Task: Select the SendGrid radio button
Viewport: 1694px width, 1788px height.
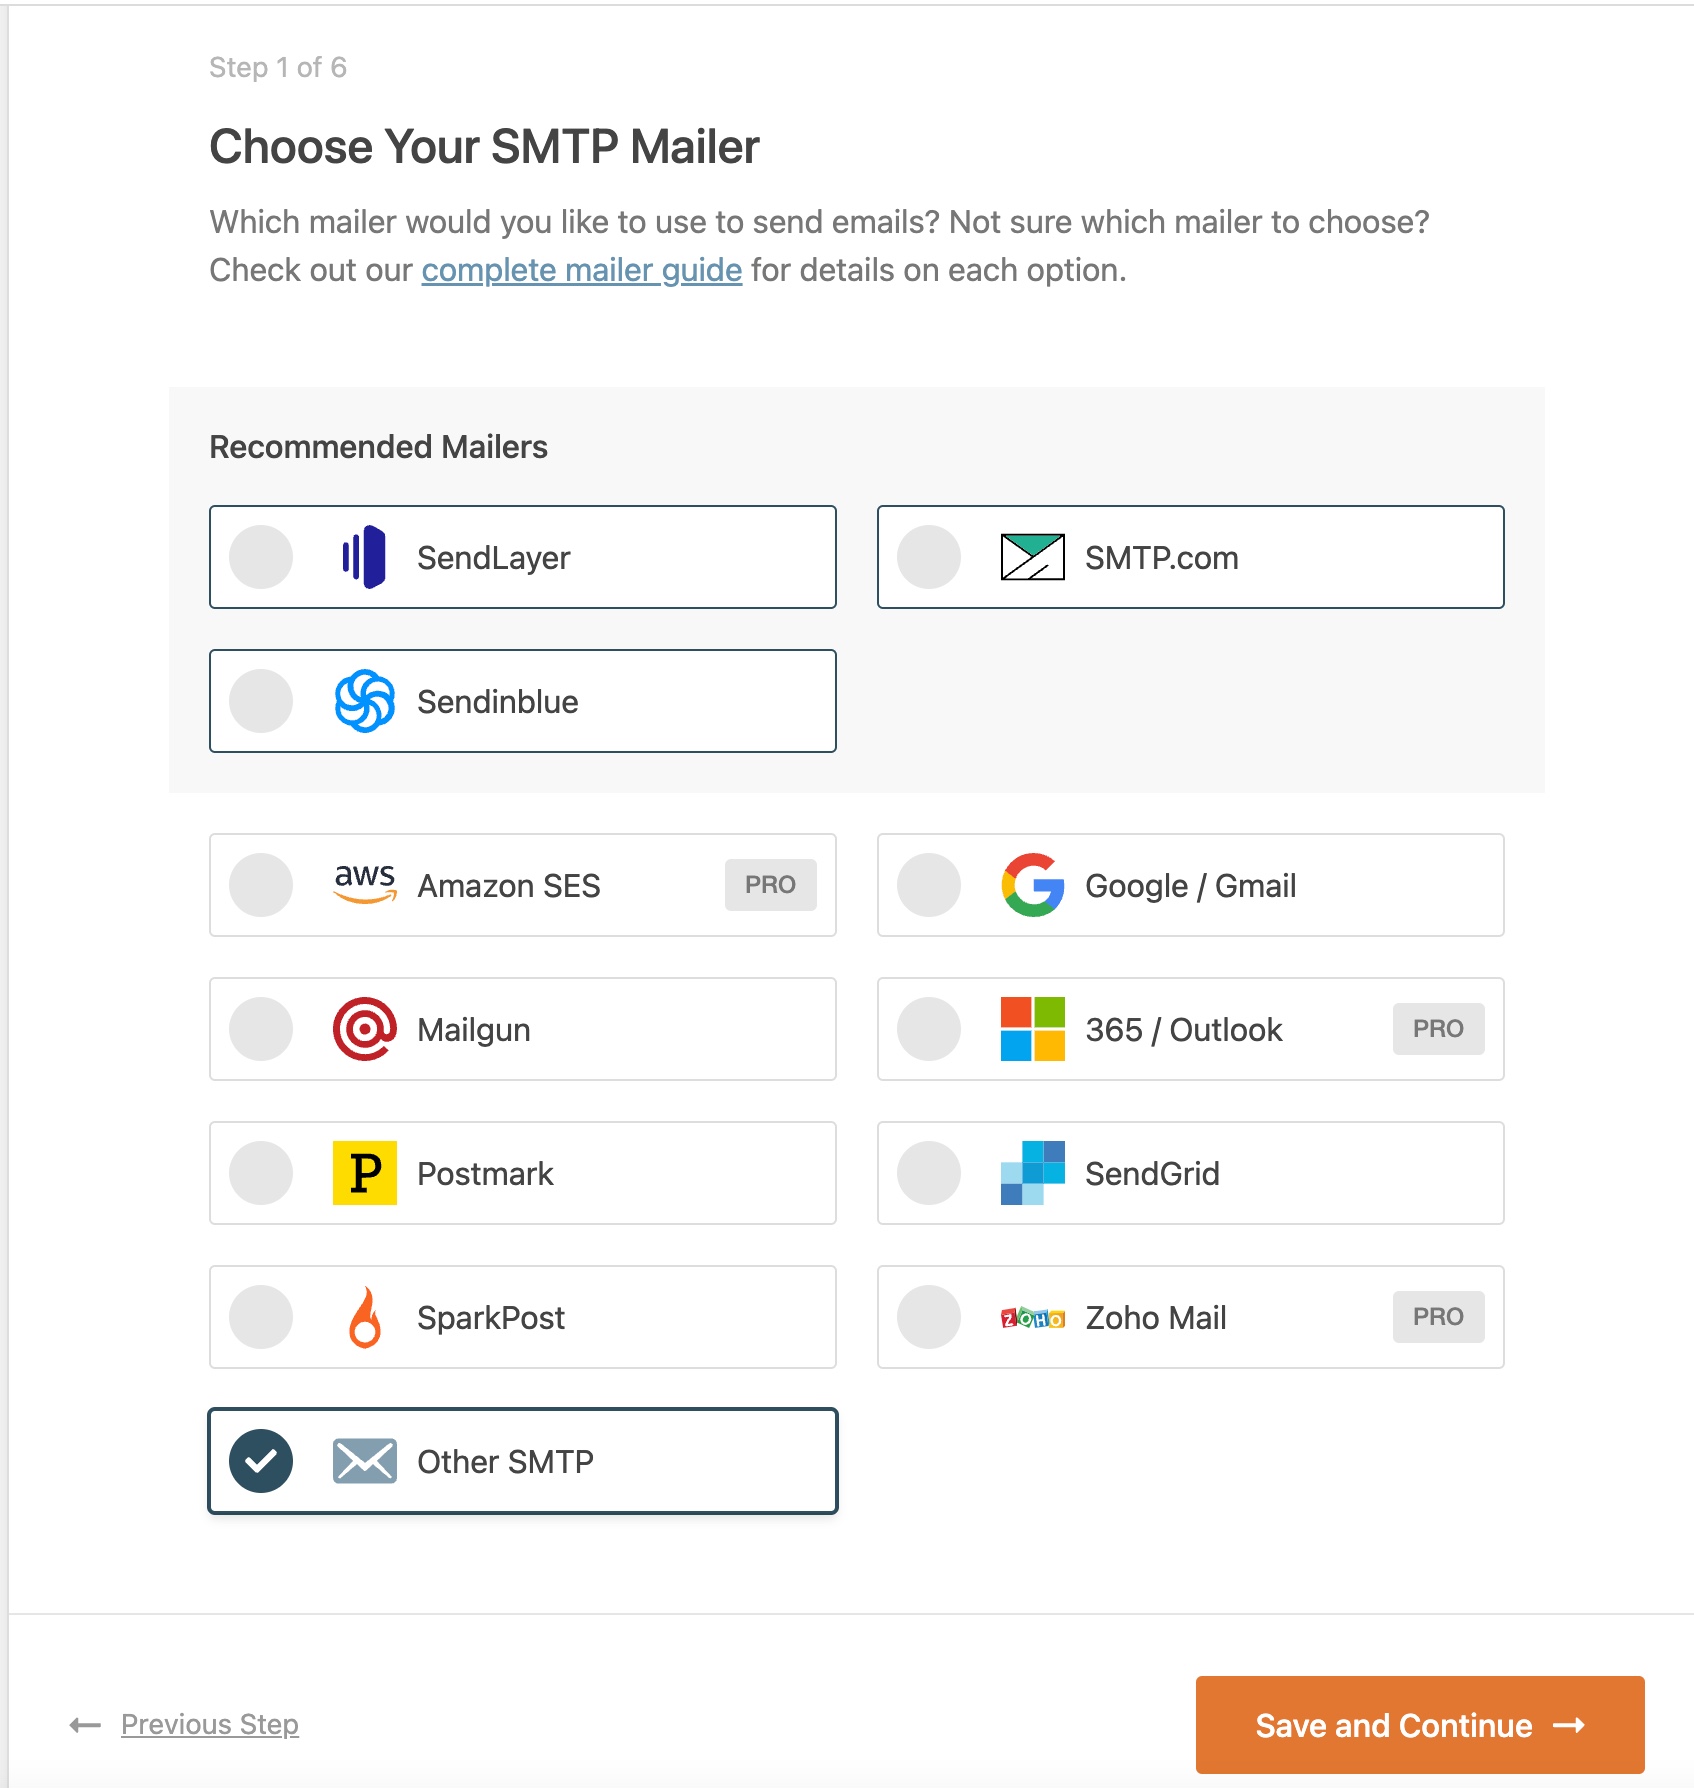Action: coord(929,1173)
